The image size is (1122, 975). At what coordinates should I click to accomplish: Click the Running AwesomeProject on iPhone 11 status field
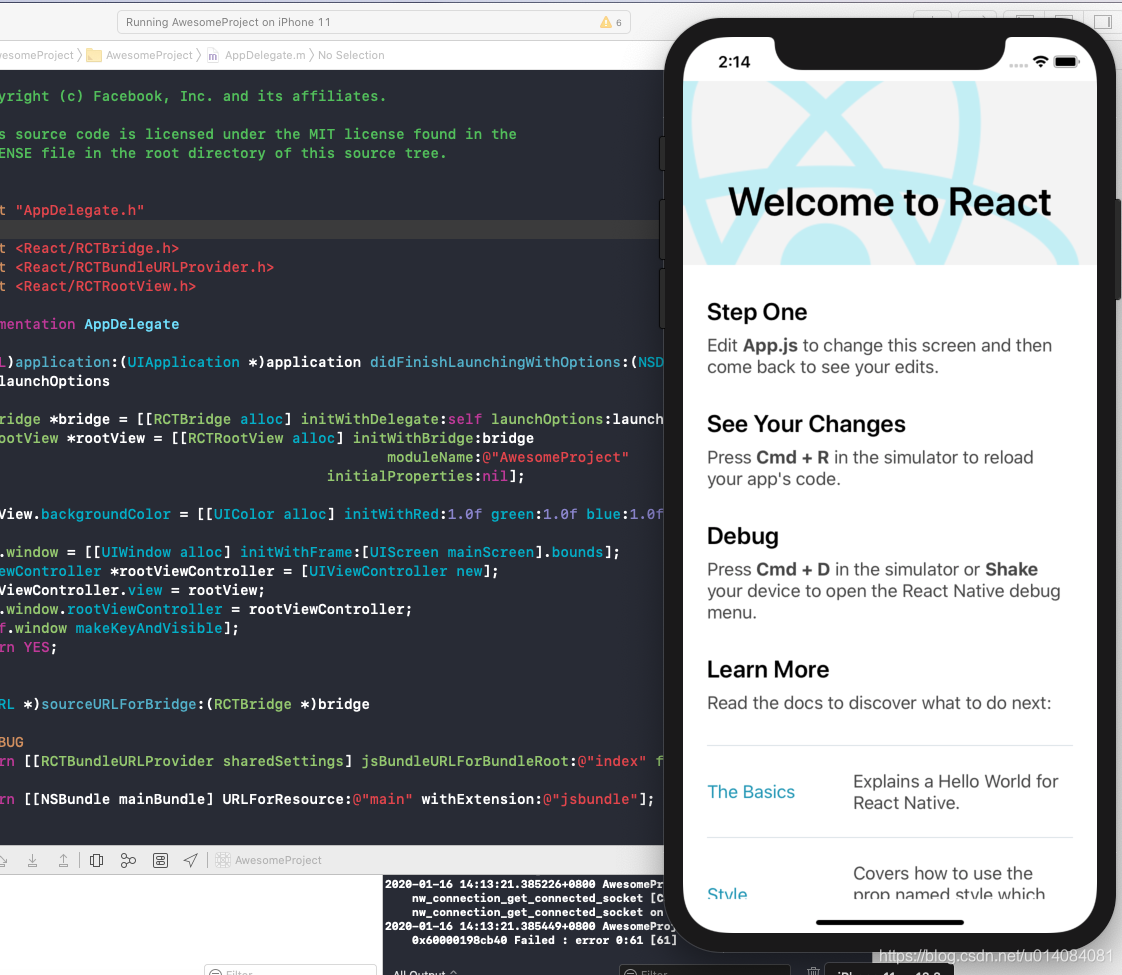pos(374,22)
